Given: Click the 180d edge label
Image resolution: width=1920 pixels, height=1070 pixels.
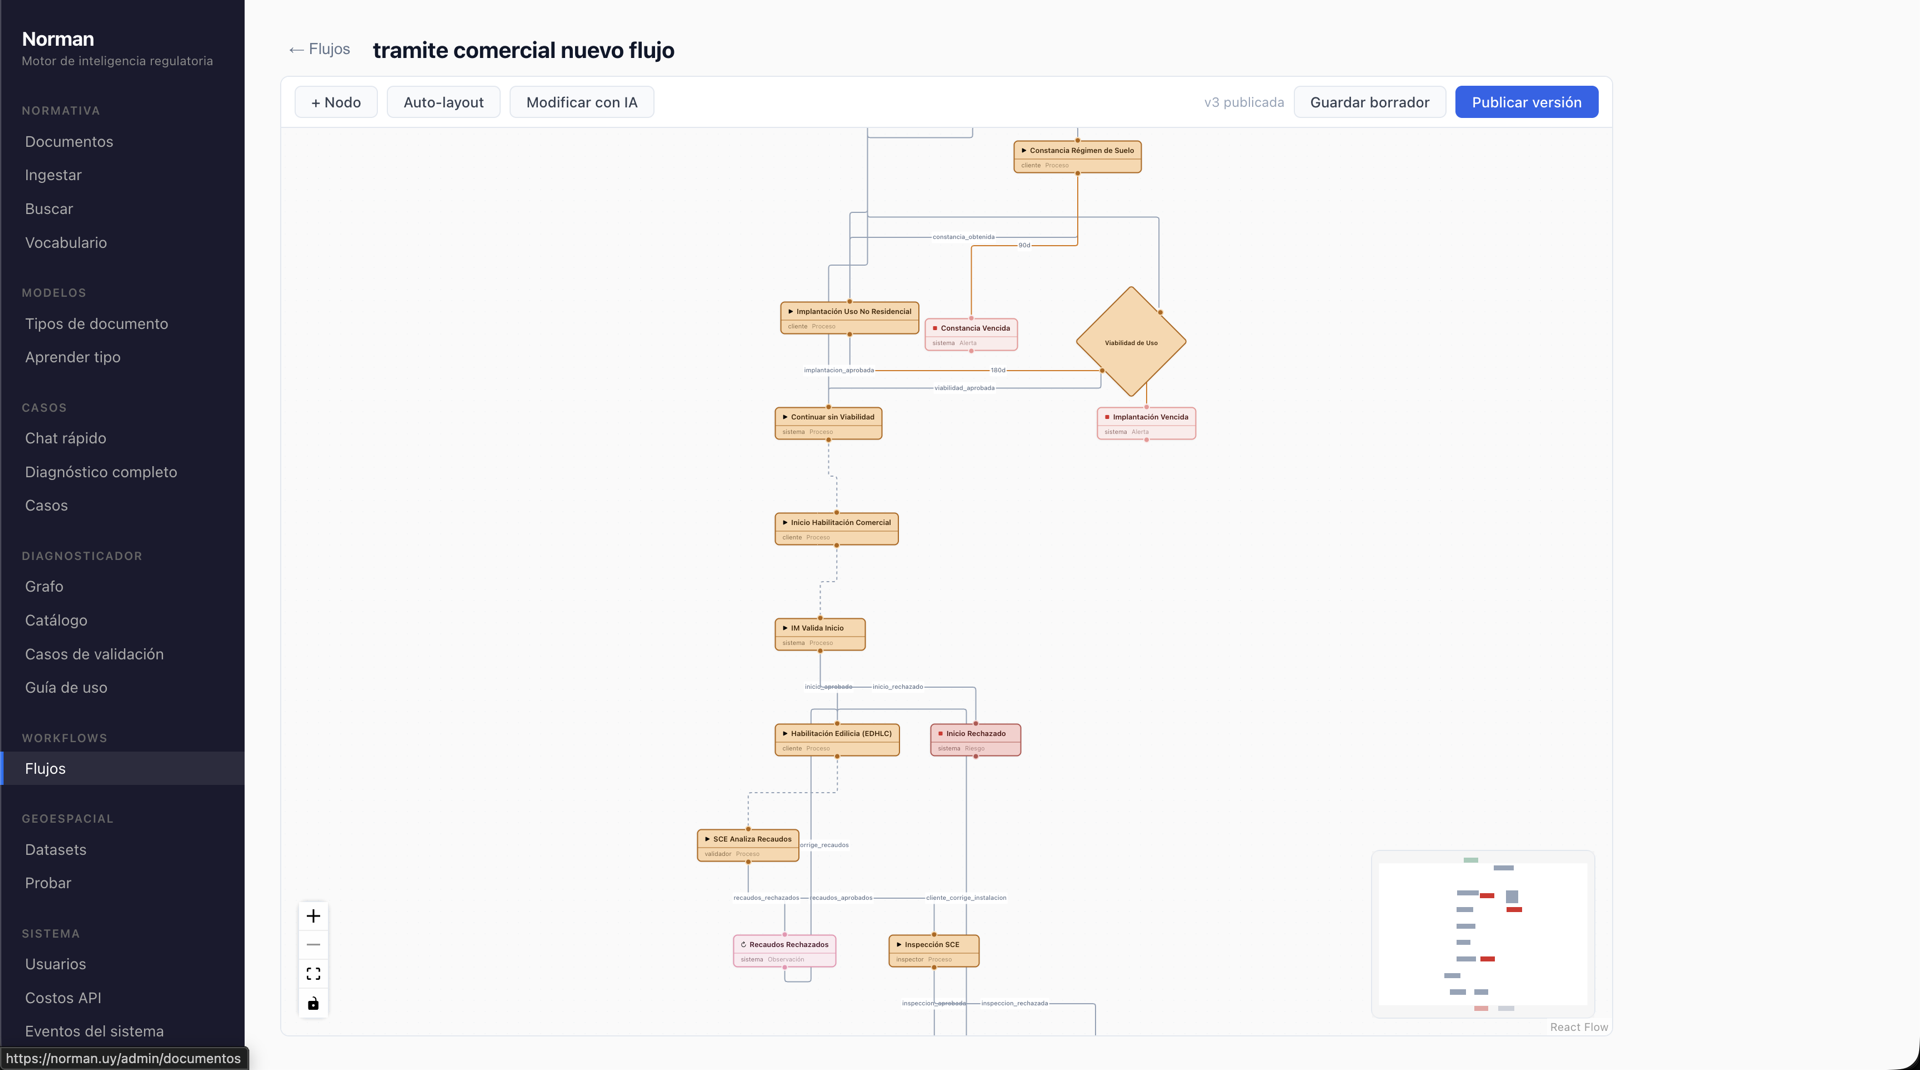Looking at the screenshot, I should (998, 370).
